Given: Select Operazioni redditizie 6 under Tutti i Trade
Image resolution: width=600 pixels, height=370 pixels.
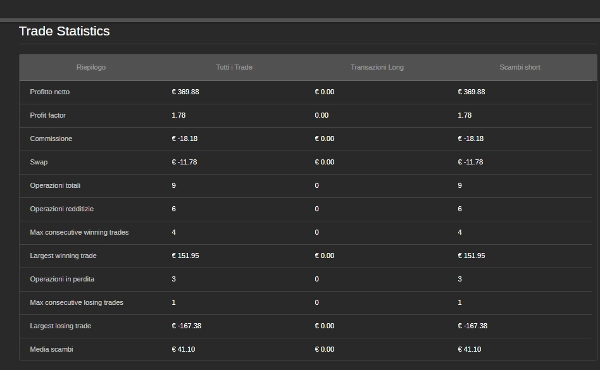Looking at the screenshot, I should tap(174, 209).
